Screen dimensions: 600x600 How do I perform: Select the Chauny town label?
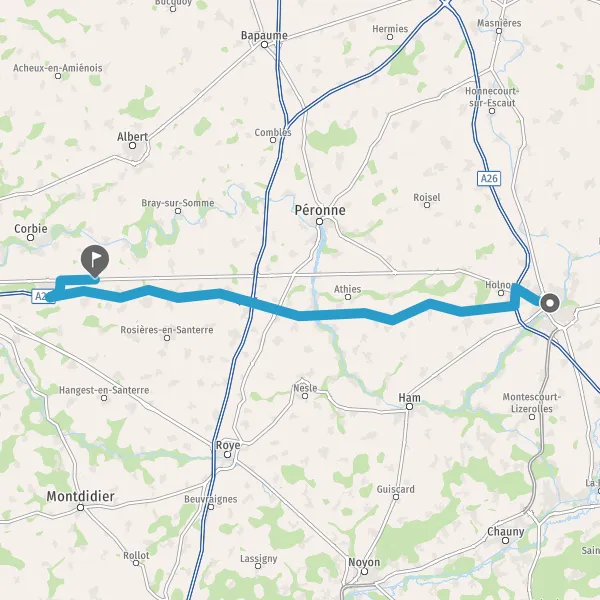(x=505, y=532)
